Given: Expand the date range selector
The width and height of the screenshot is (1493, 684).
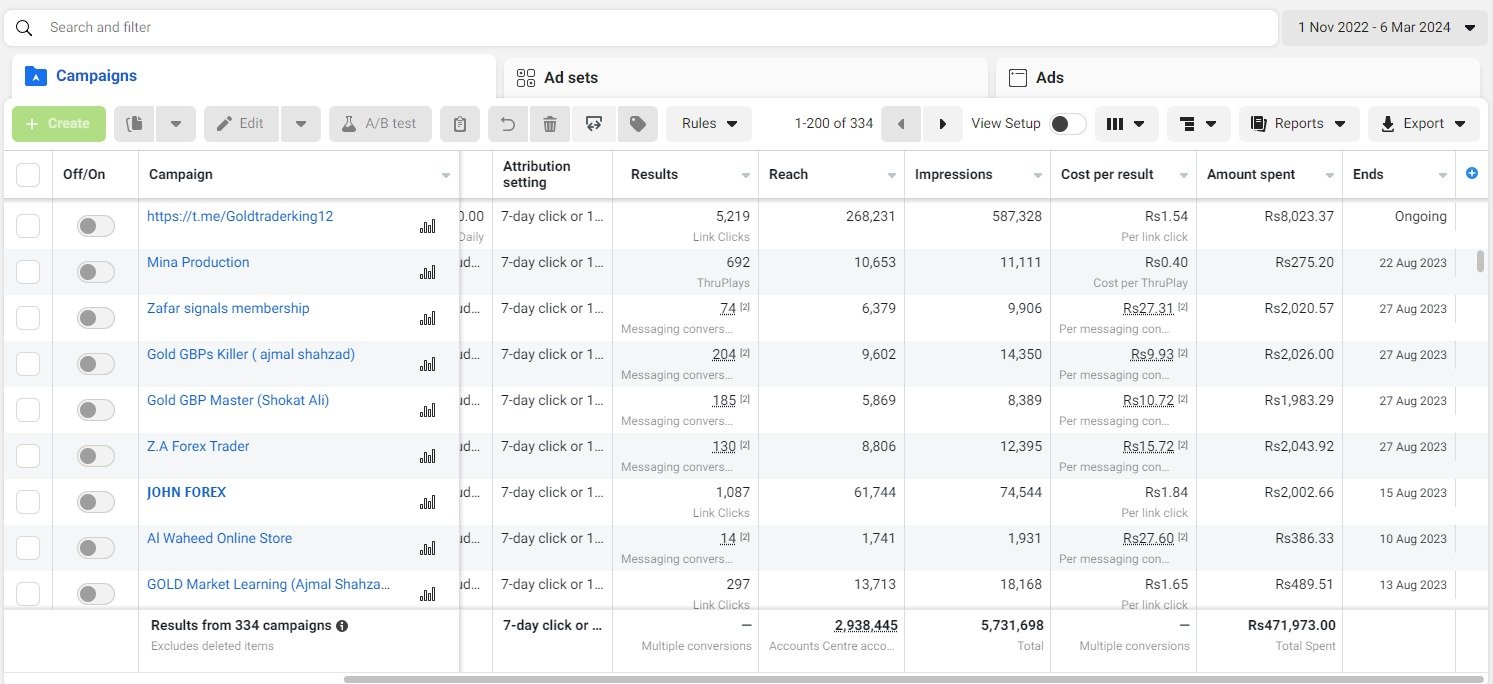Looking at the screenshot, I should pos(1385,28).
